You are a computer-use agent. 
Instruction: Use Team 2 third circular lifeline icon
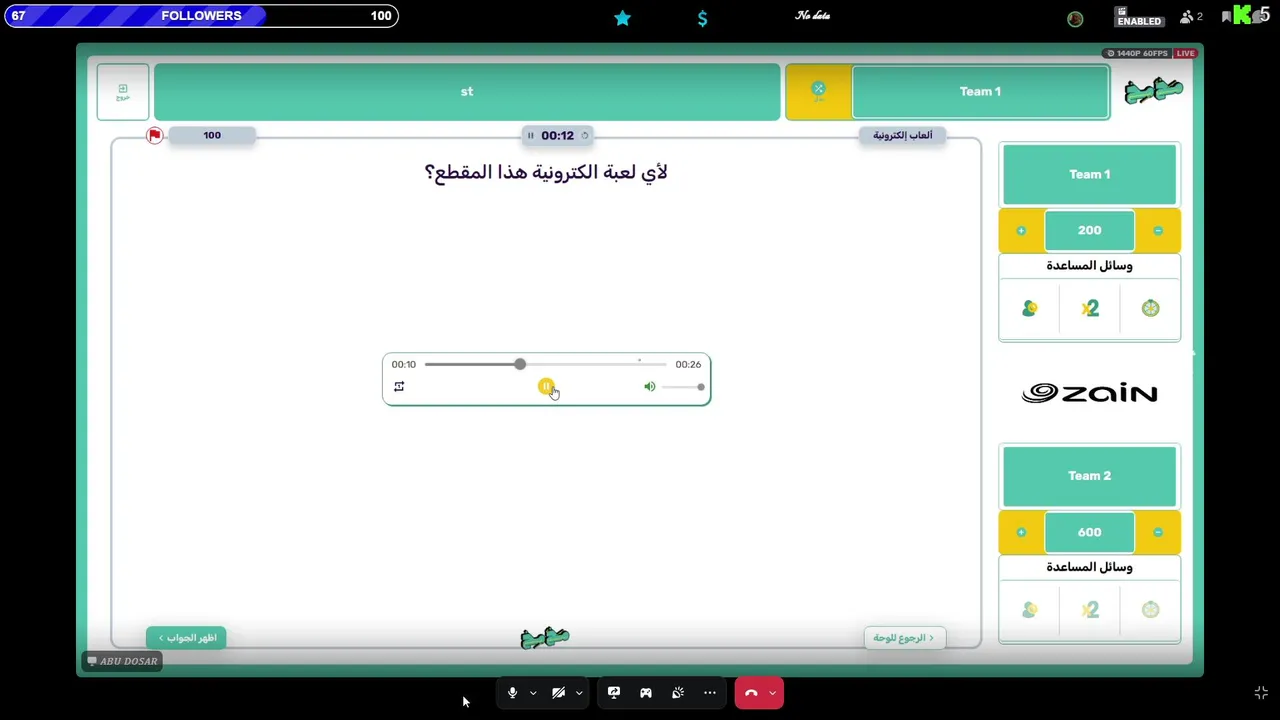[x=1150, y=610]
